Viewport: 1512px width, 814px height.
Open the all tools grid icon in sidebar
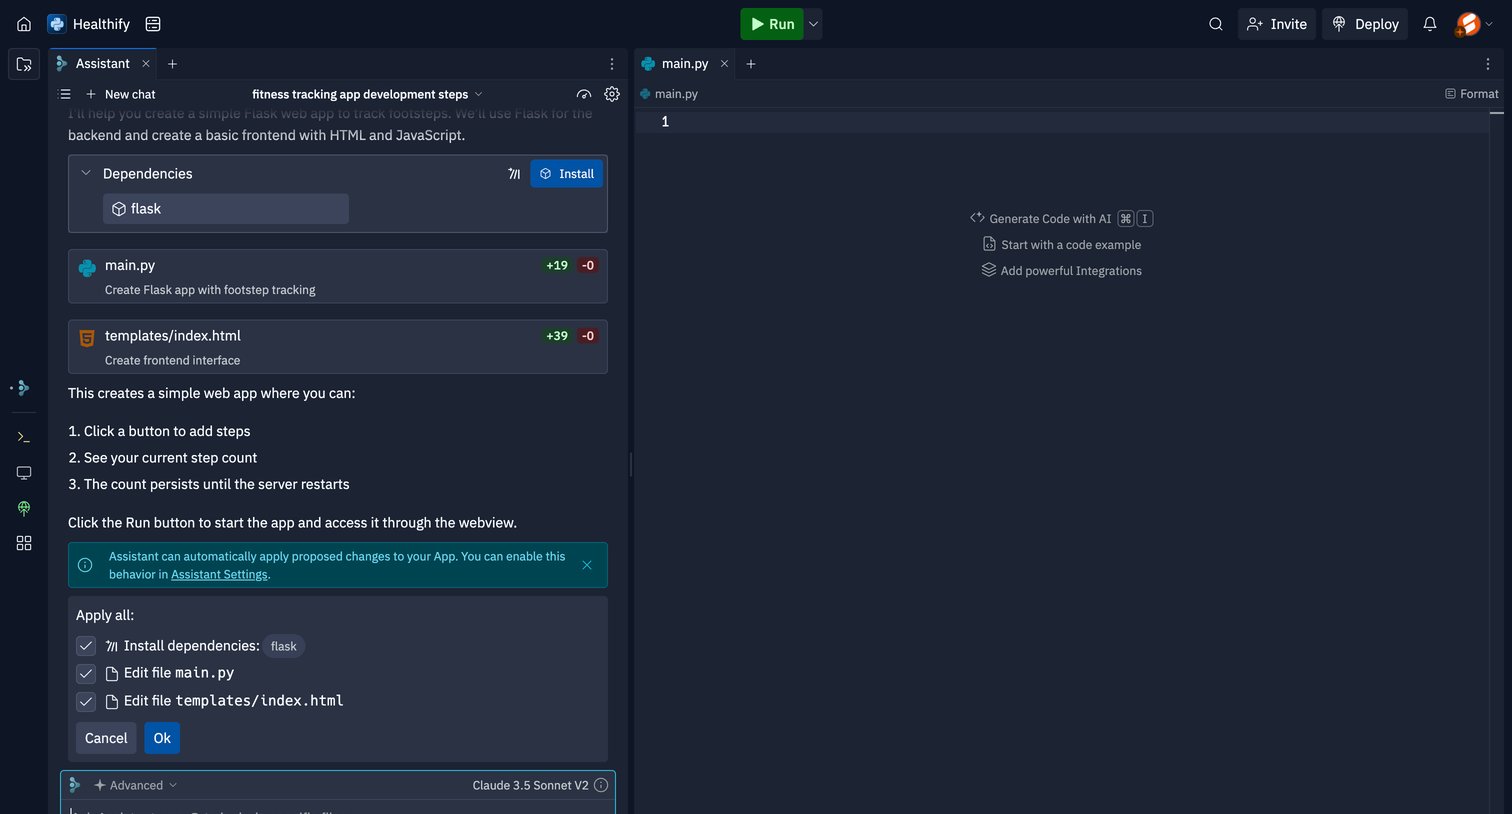pyautogui.click(x=24, y=543)
